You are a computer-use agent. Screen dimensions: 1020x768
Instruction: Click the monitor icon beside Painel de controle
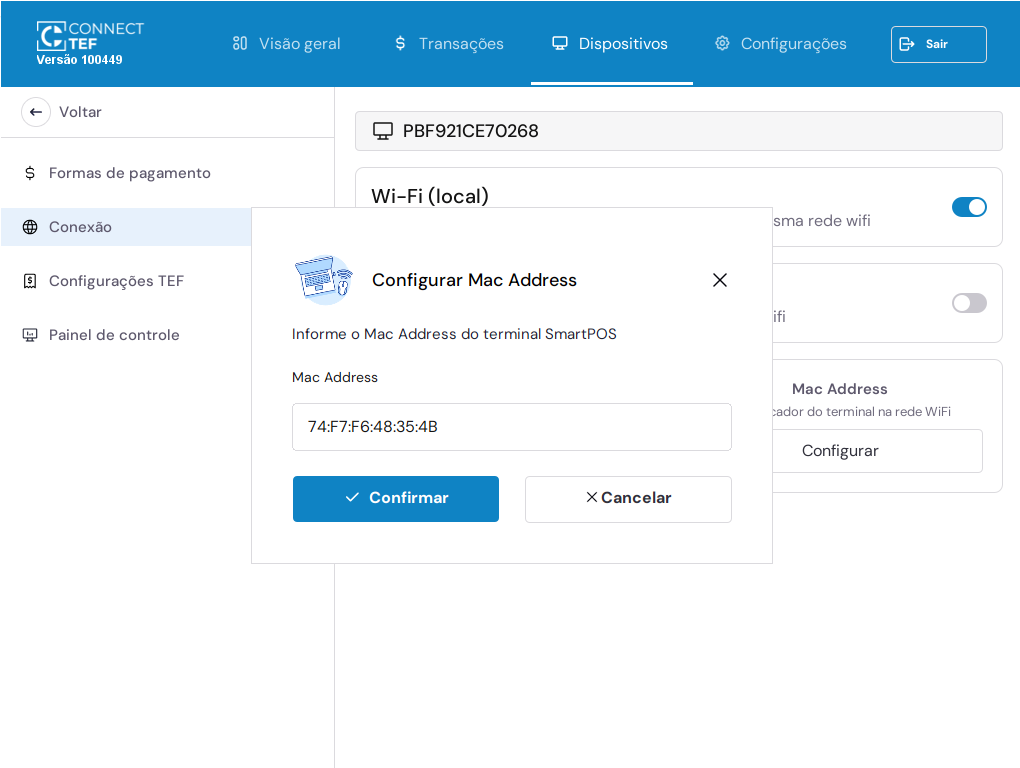tap(30, 335)
